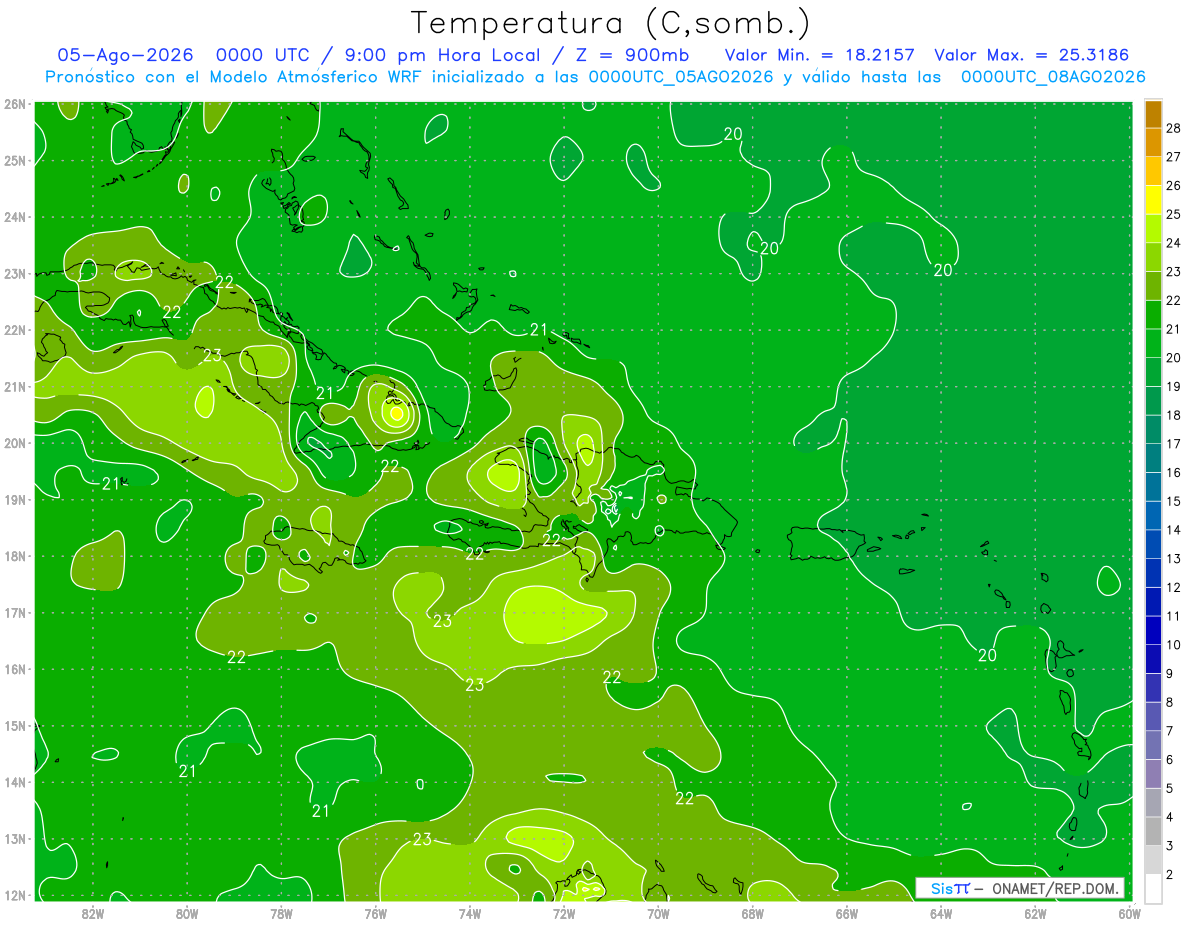
Task: Click color scale label '17'
Action: 1175,444
